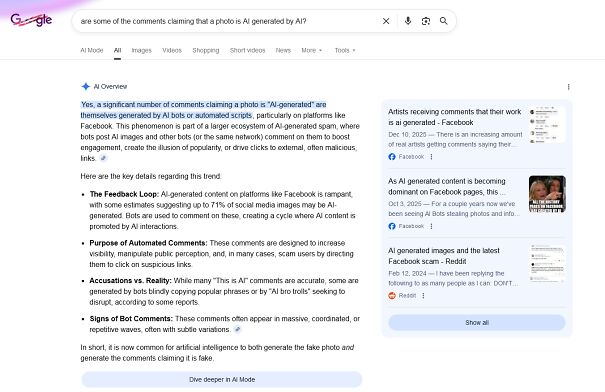Open options for 'As AI generated content' Facebook source
The height and width of the screenshot is (392, 605).
(x=431, y=226)
